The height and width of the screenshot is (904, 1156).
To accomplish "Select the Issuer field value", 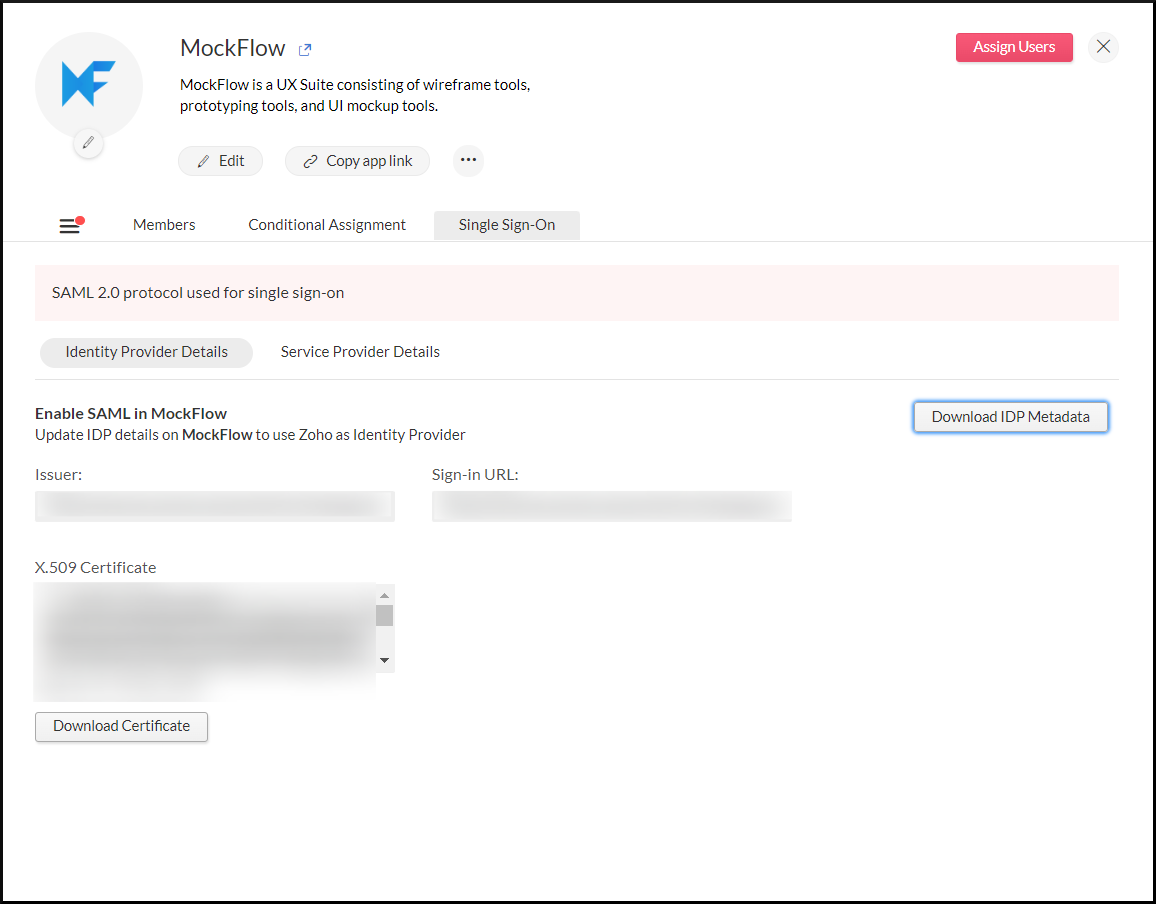I will pos(215,506).
